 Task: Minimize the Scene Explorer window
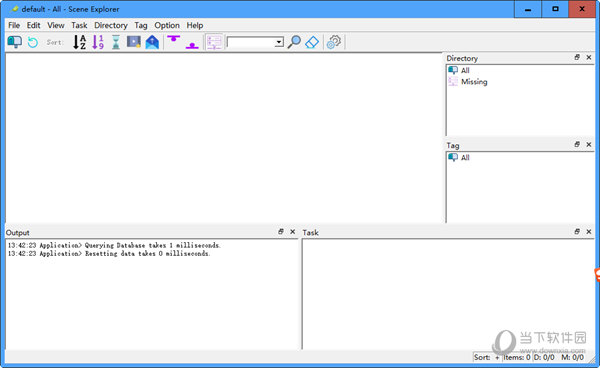[x=528, y=9]
